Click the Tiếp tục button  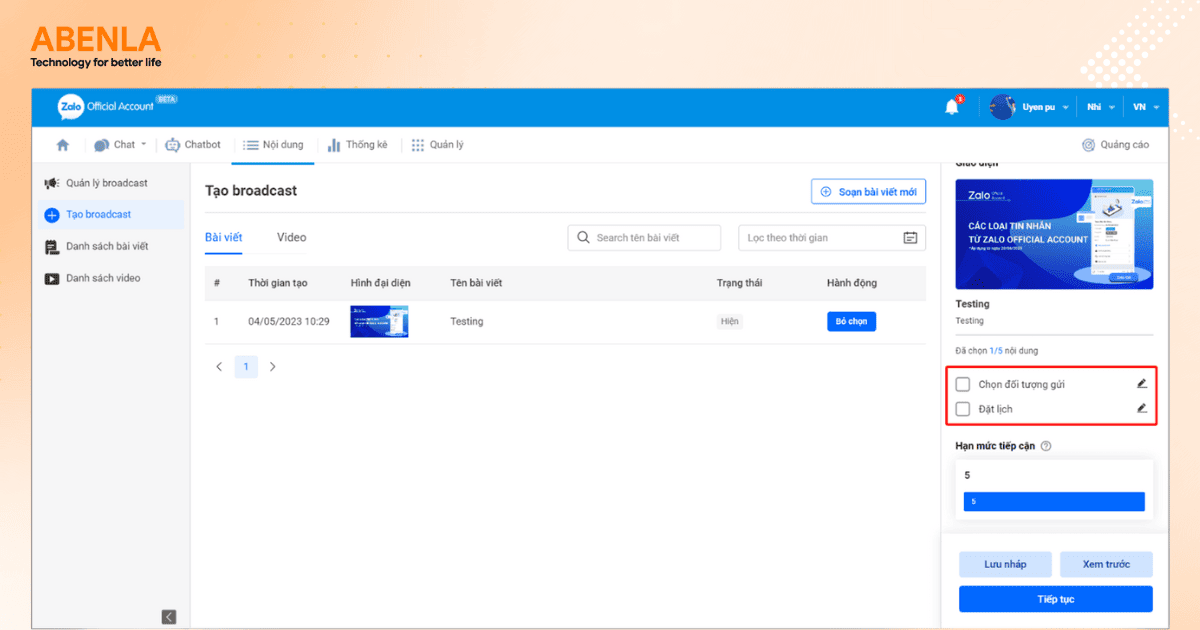coord(1055,599)
